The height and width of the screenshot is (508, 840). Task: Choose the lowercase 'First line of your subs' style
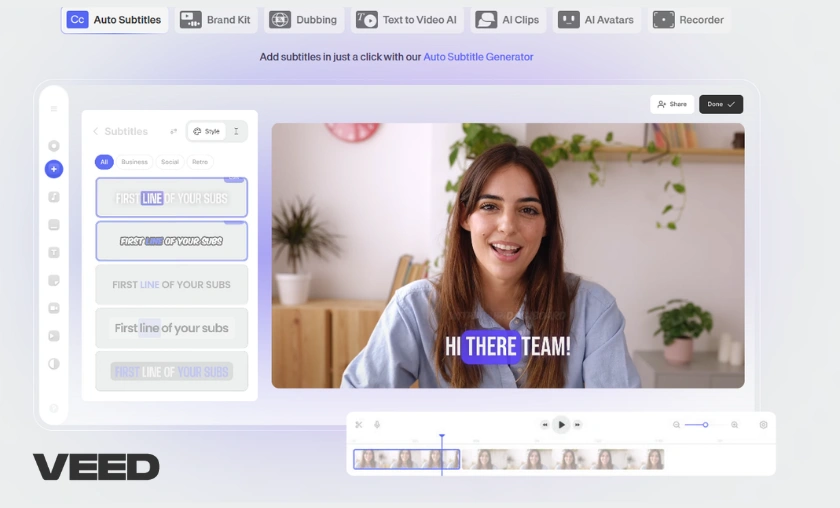pos(171,328)
